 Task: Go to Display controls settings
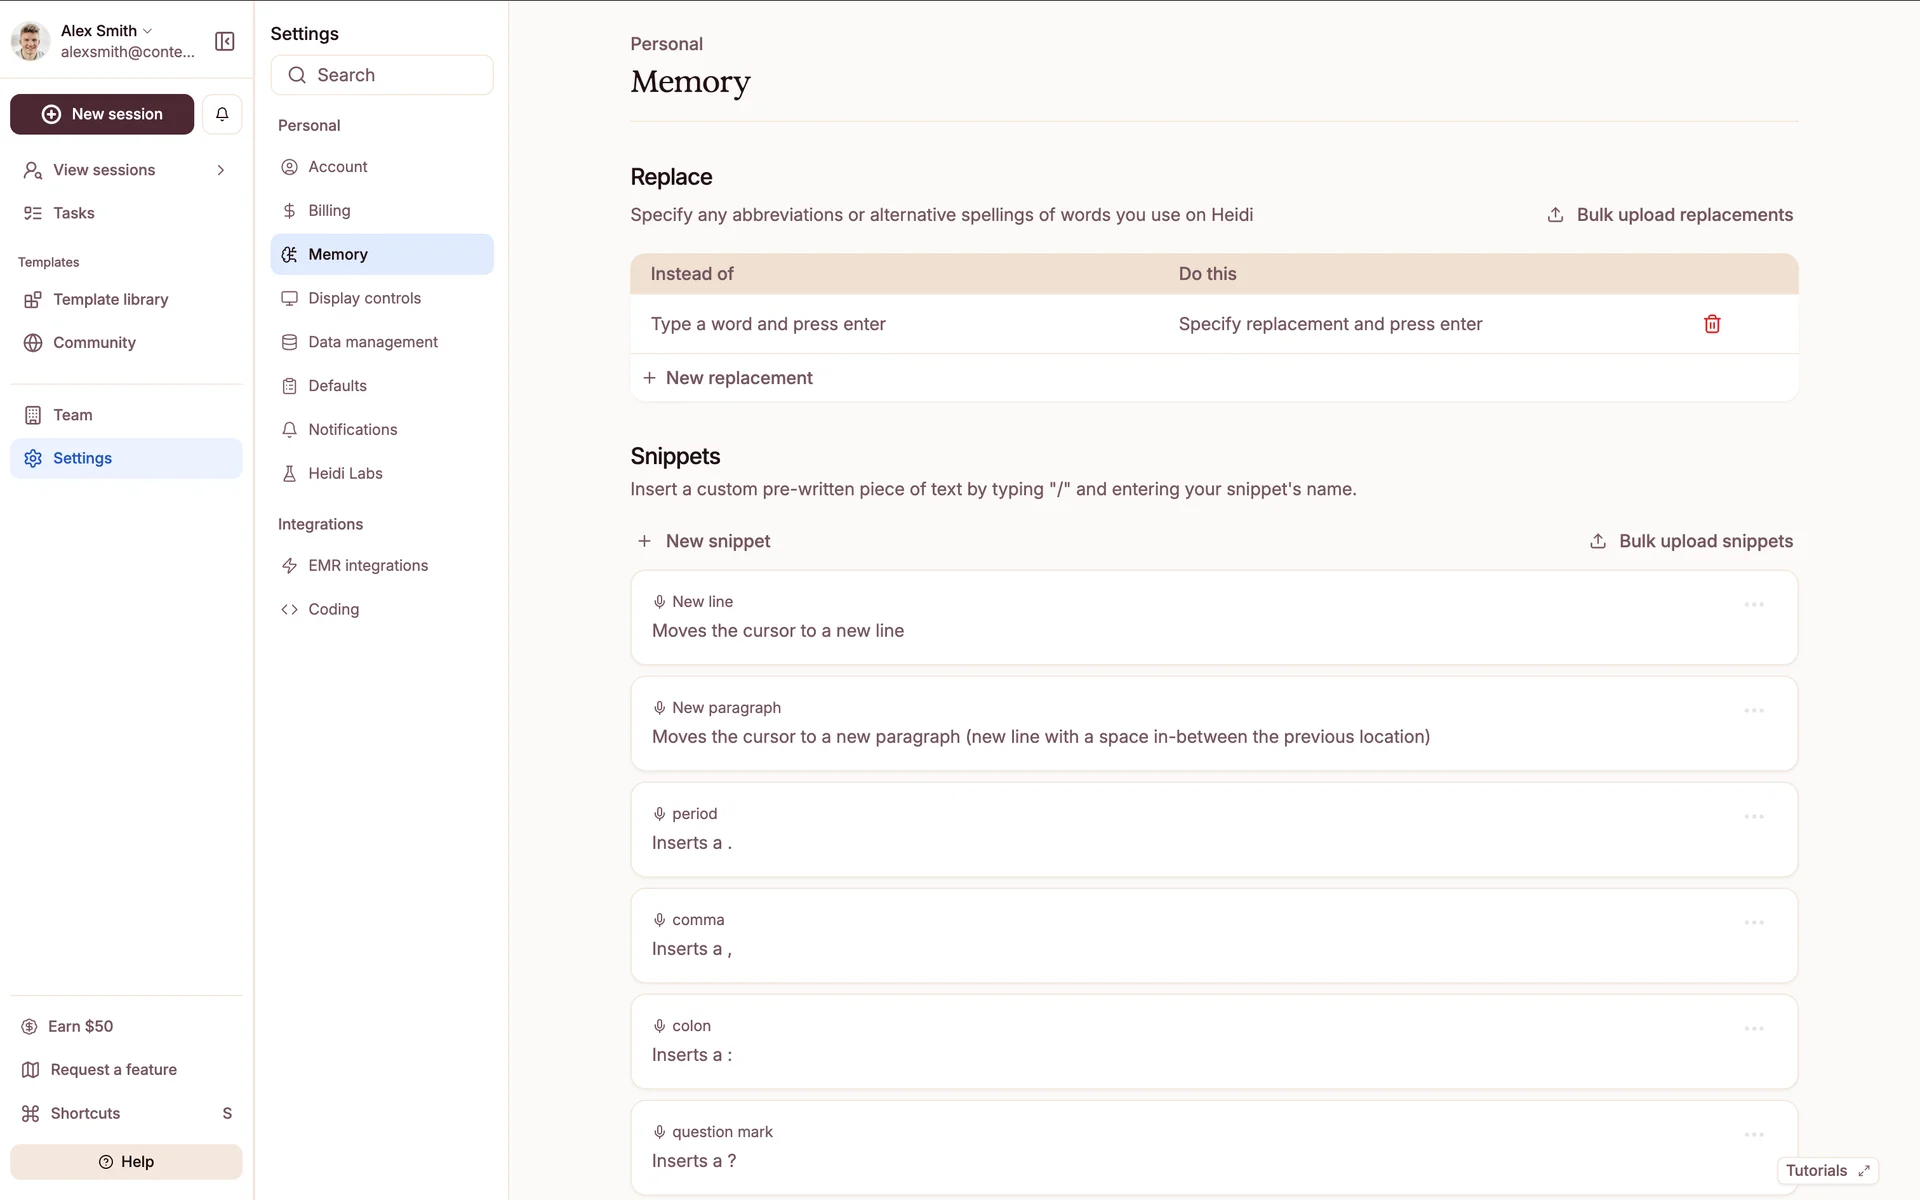364,298
